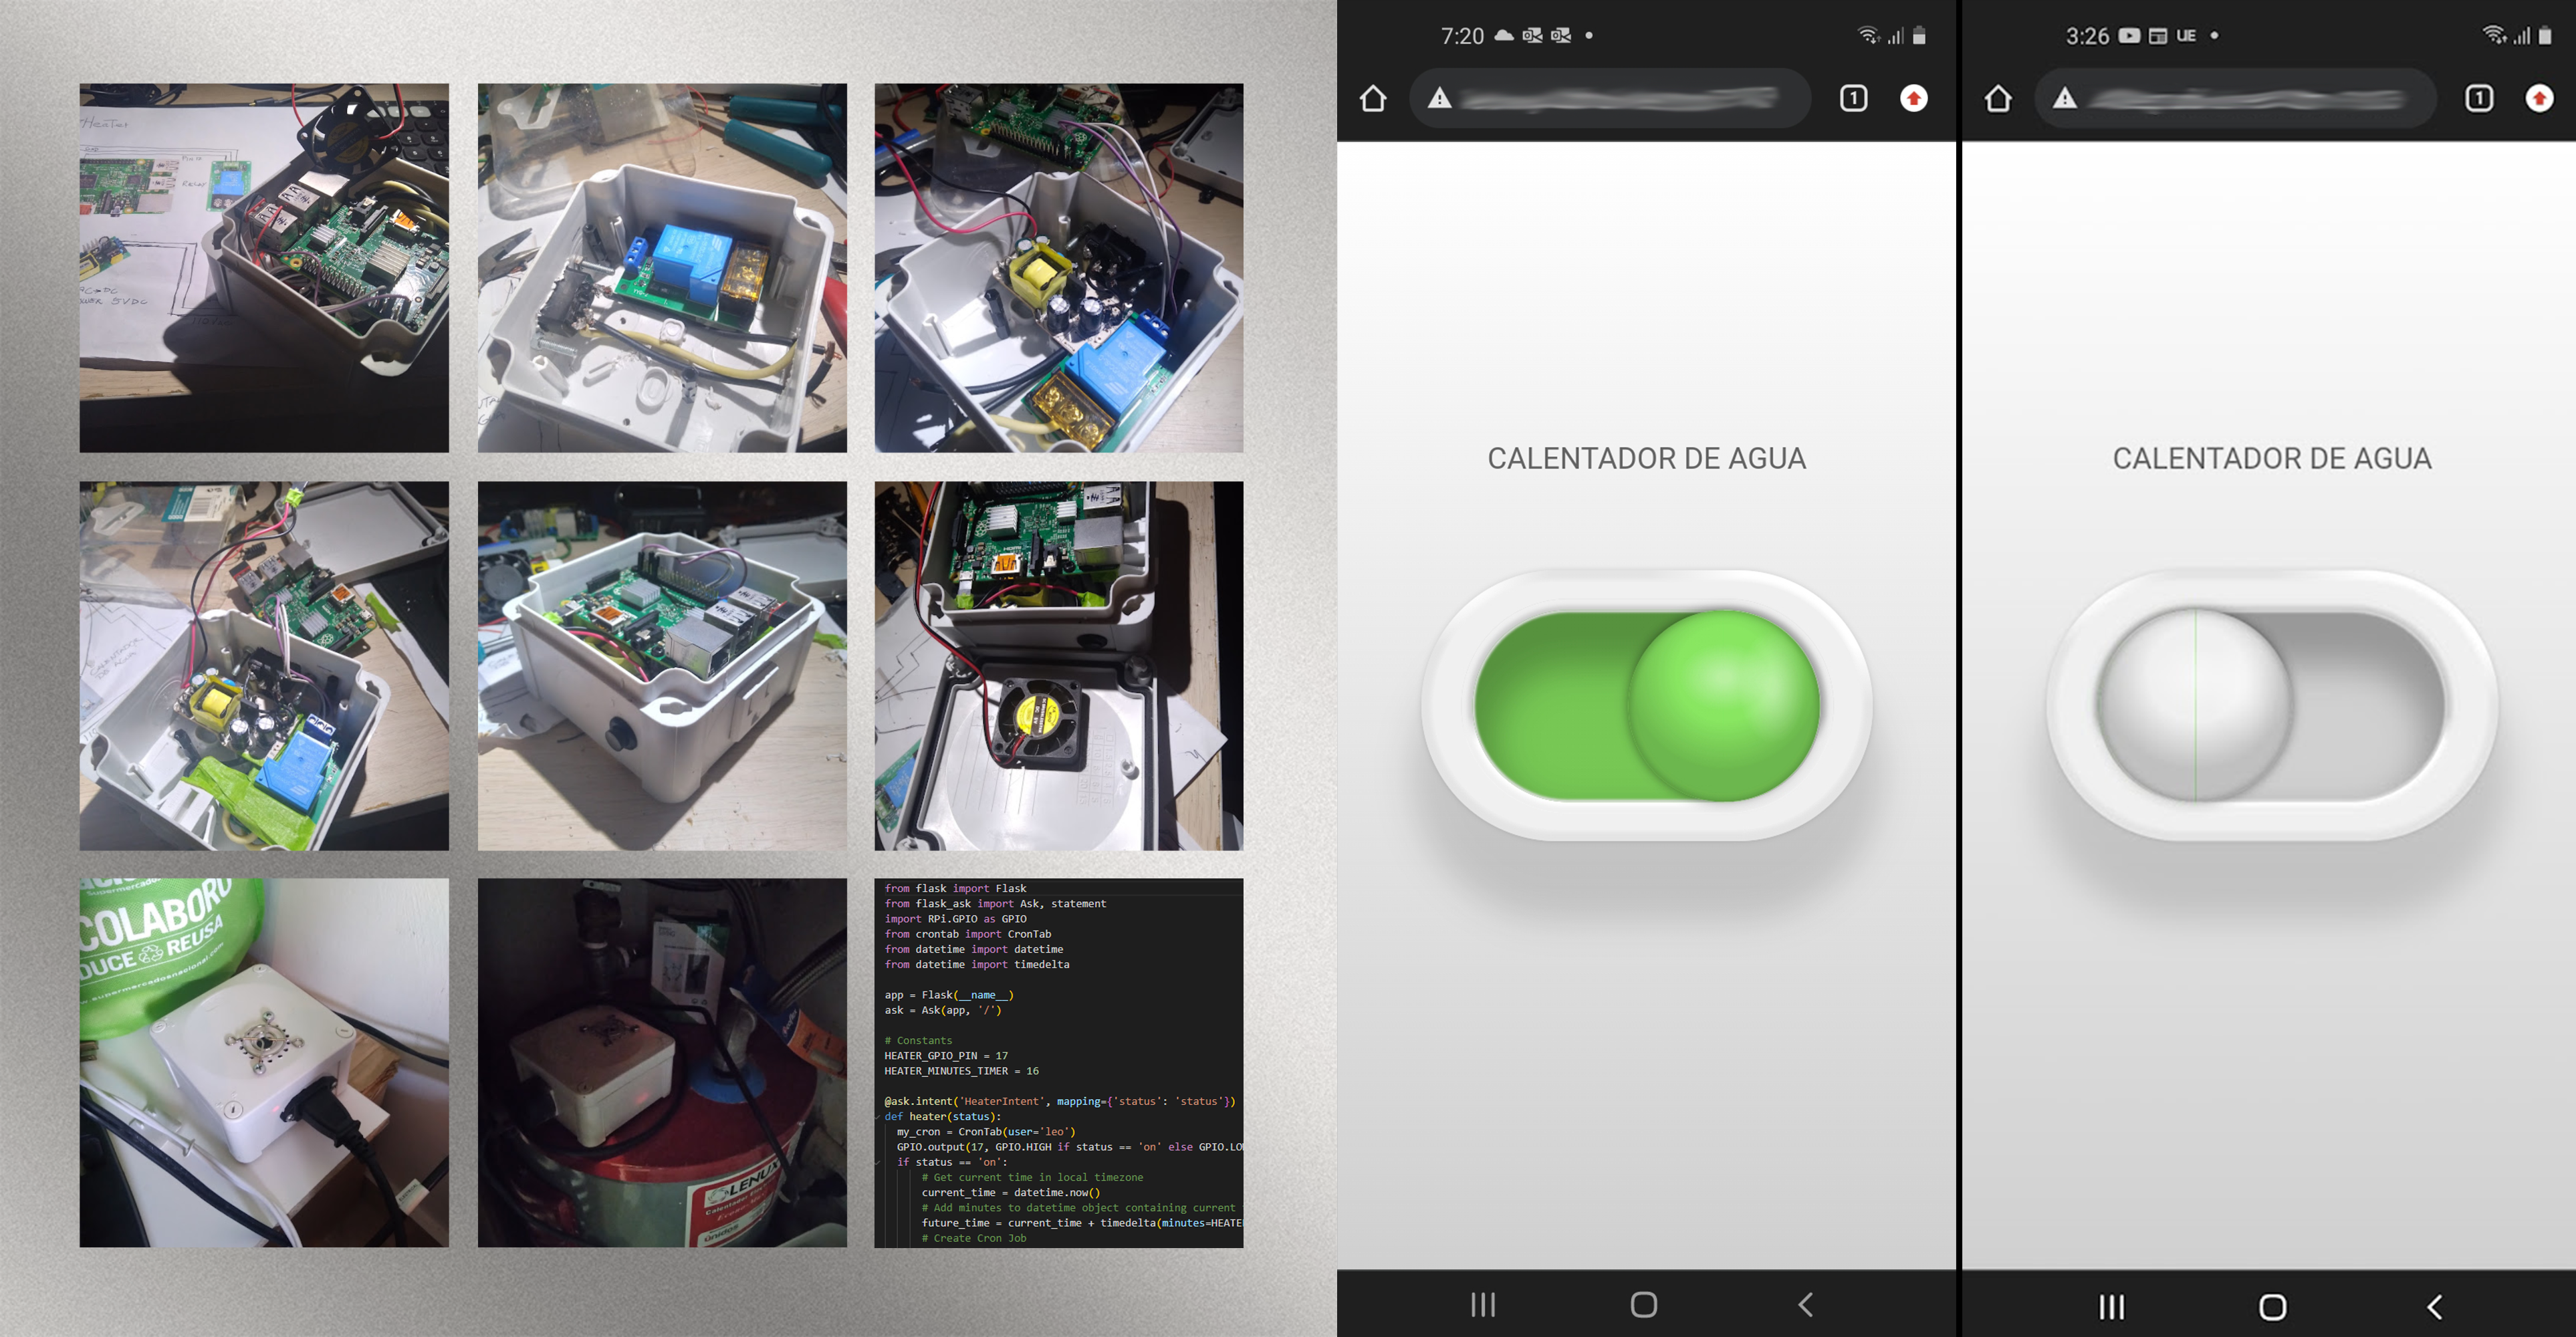Screen dimensions: 2576x1337
Task: Tap the battery icon on the 3:26 phone
Action: 2545,35
